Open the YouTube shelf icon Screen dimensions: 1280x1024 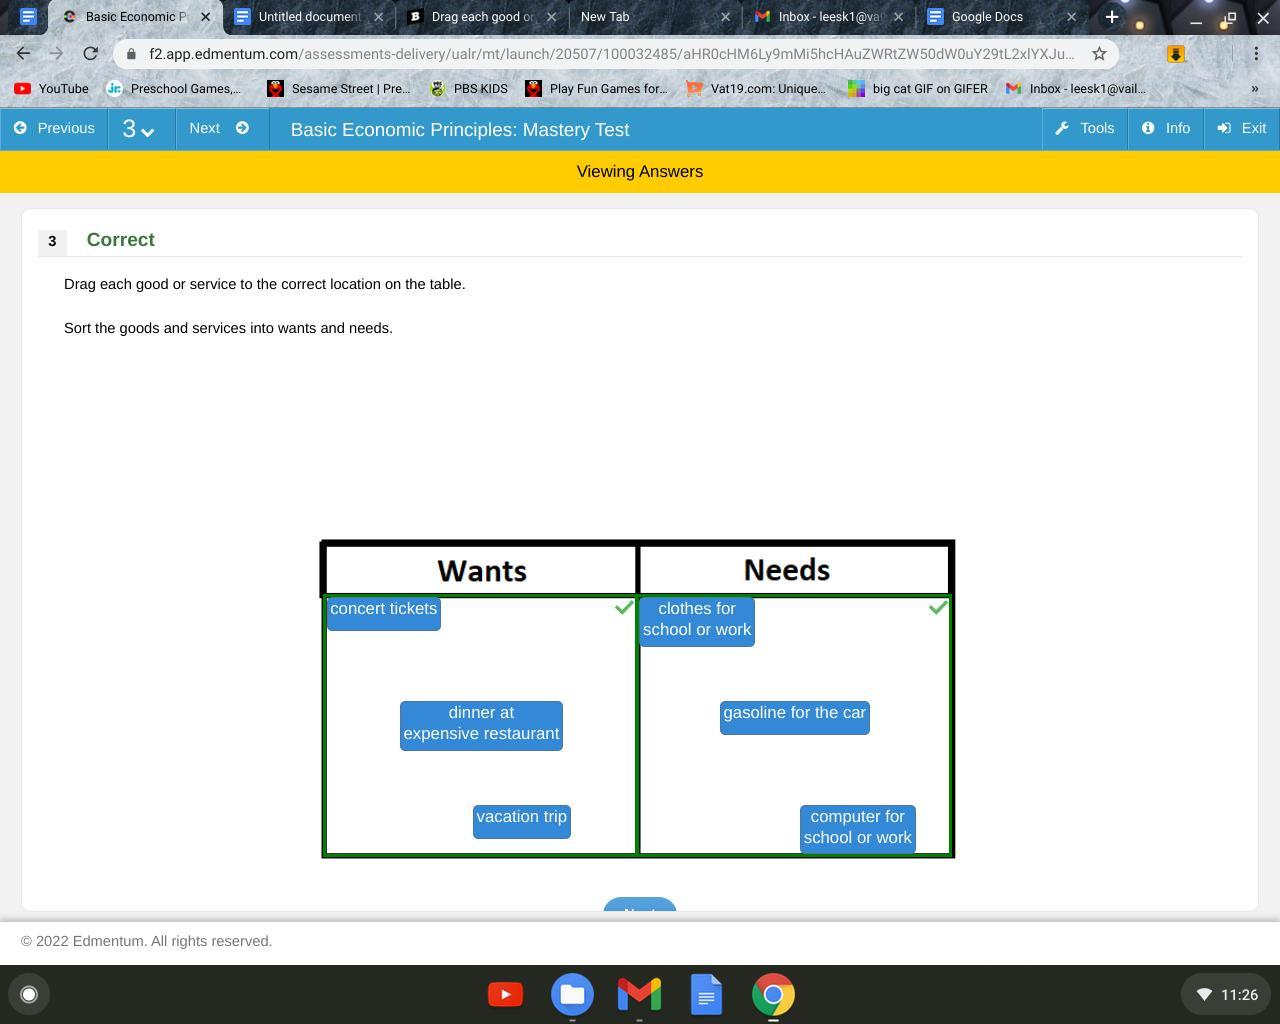coord(505,994)
